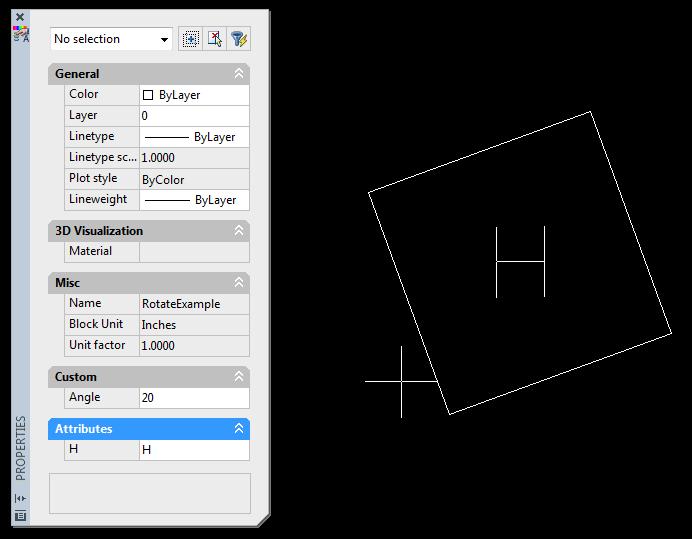The height and width of the screenshot is (539, 692).
Task: Click the Linetype scale 1.0000 field
Action: 194,158
